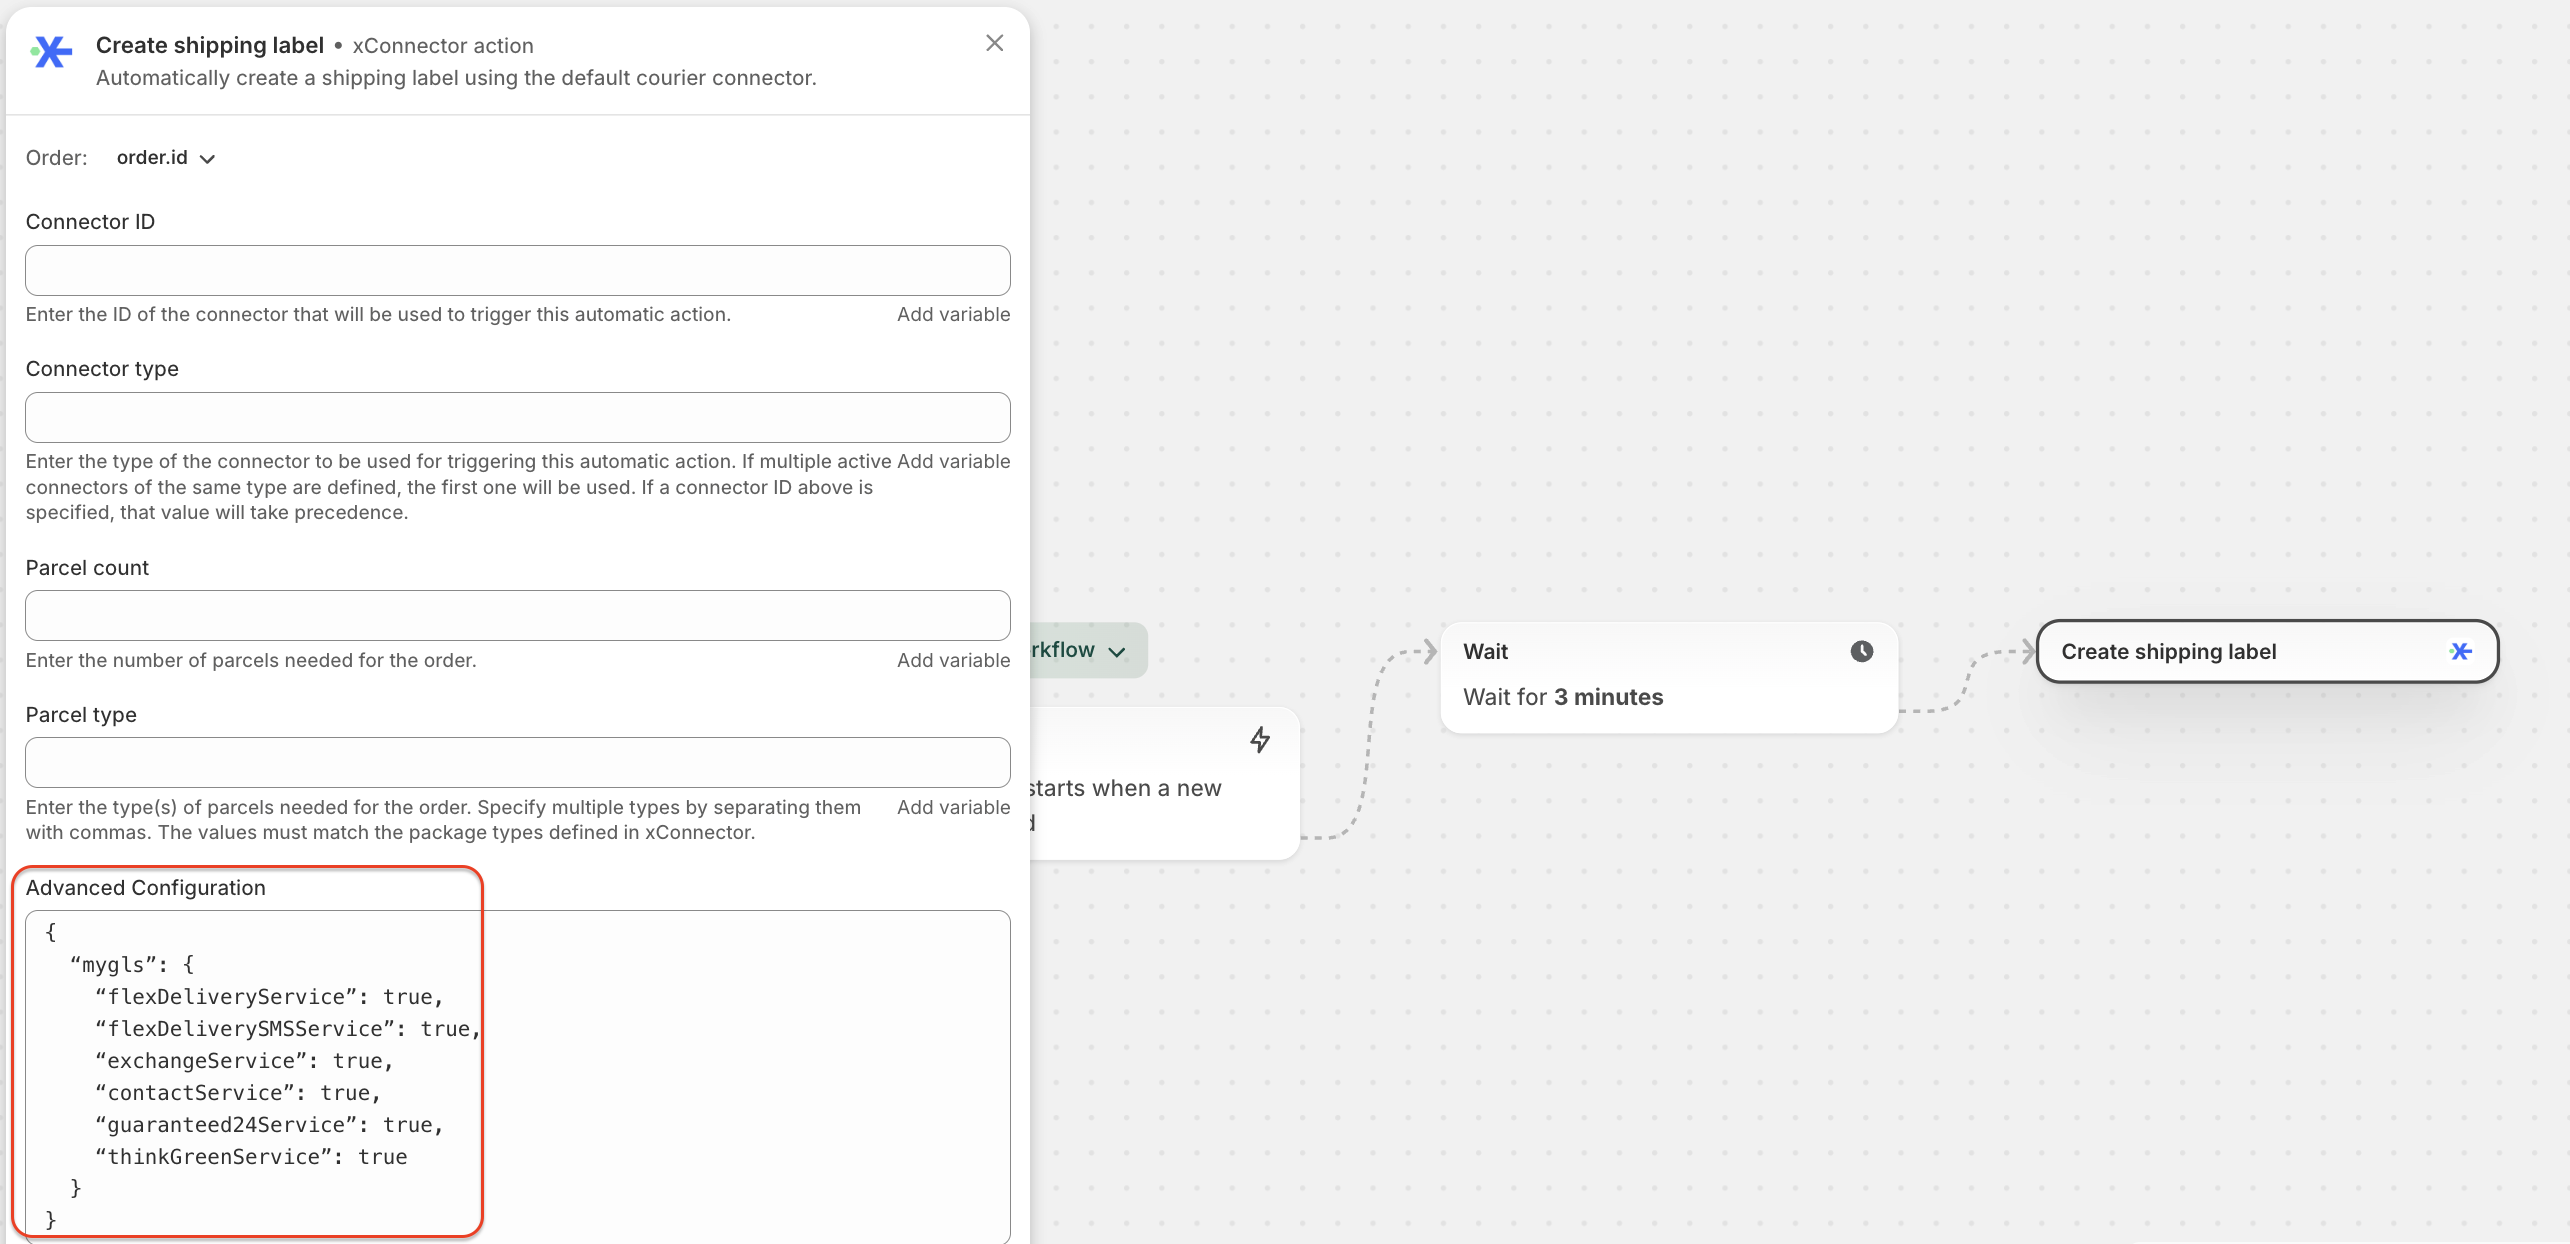Focus the Connector type text field
This screenshot has height=1244, width=2570.
pyautogui.click(x=517, y=417)
